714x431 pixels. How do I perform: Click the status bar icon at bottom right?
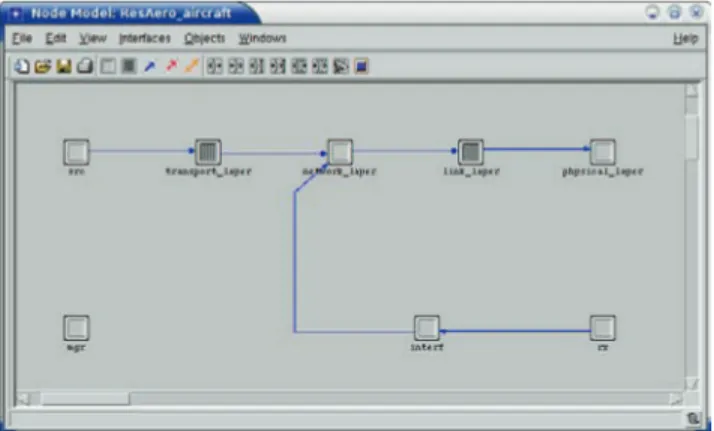tap(694, 418)
